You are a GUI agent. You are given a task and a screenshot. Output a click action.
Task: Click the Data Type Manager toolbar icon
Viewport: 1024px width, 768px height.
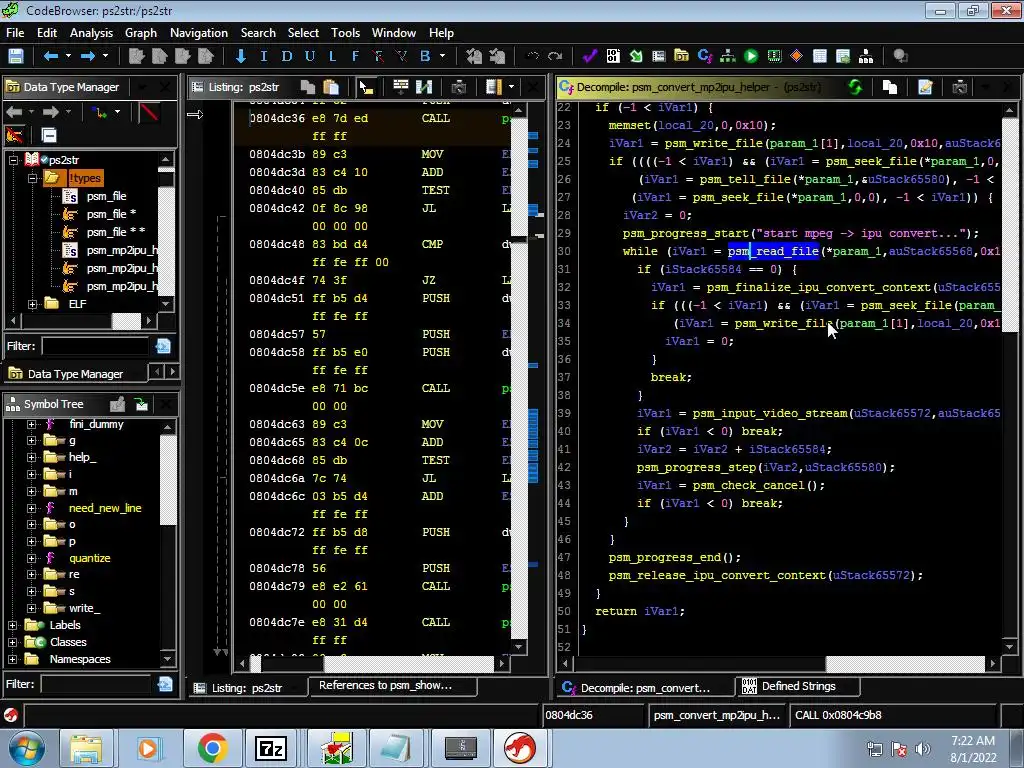pos(682,56)
